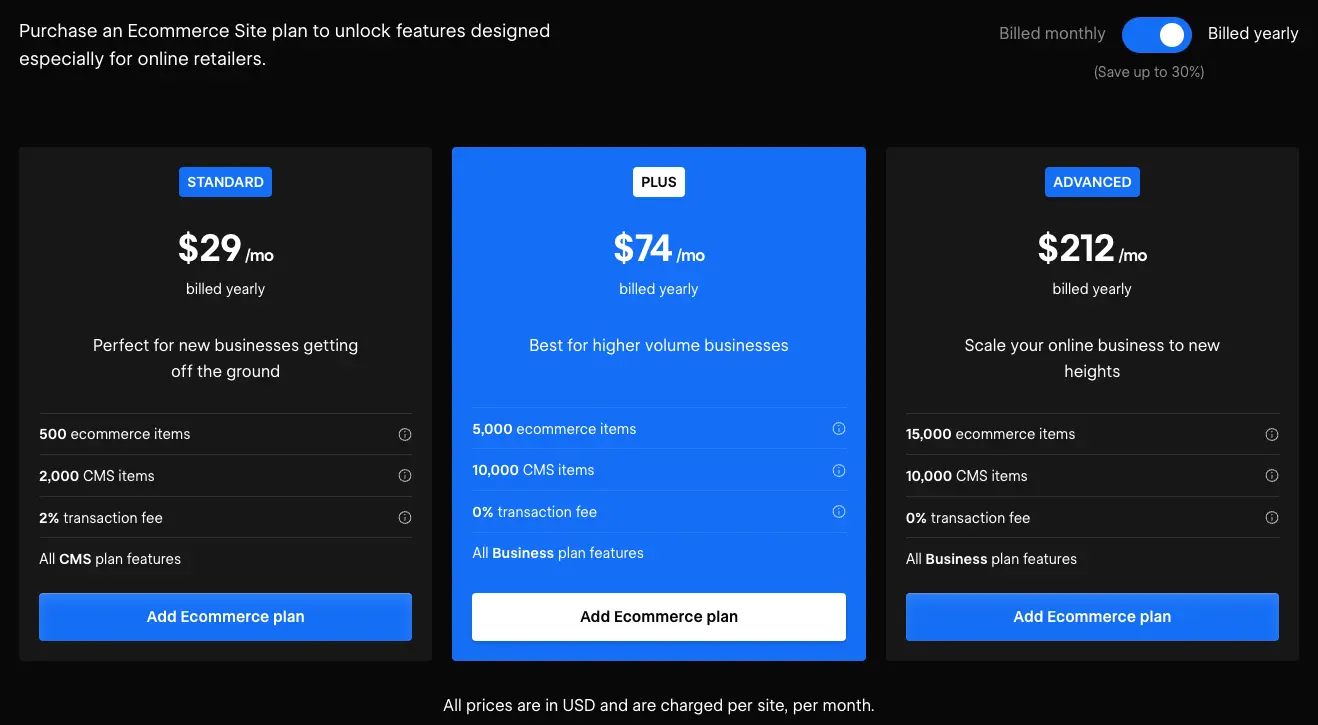1318x725 pixels.
Task: Show info for Plus plan 10,000 CMS items
Action: (839, 470)
